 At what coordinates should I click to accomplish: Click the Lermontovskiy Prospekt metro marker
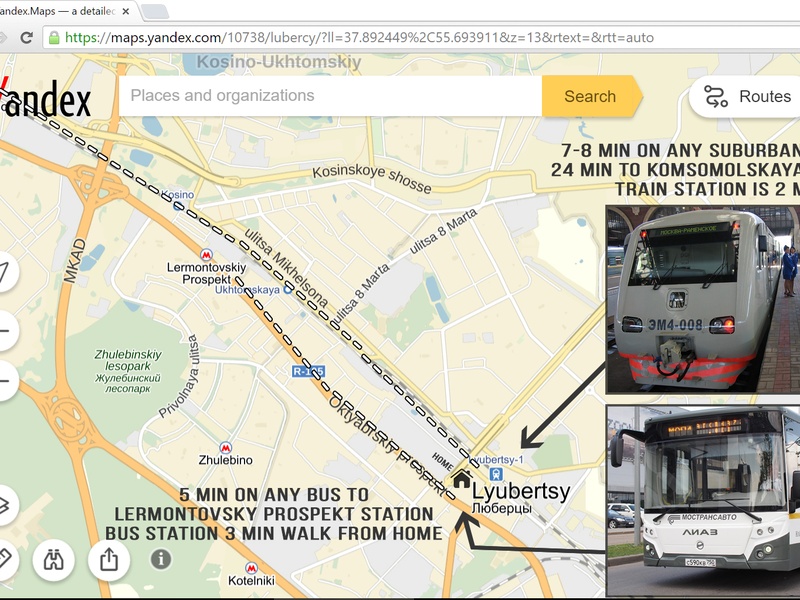tap(207, 256)
